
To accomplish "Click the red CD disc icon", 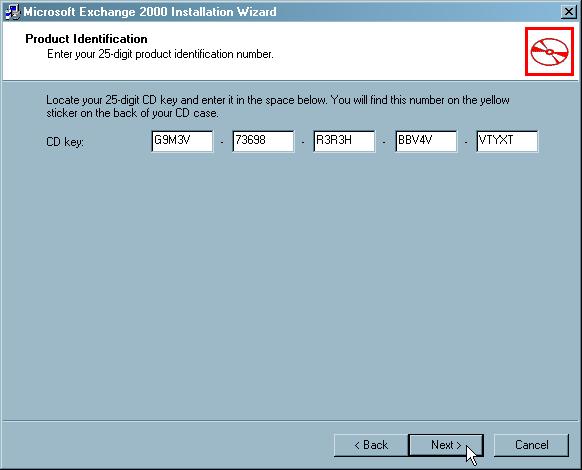I will 549,51.
